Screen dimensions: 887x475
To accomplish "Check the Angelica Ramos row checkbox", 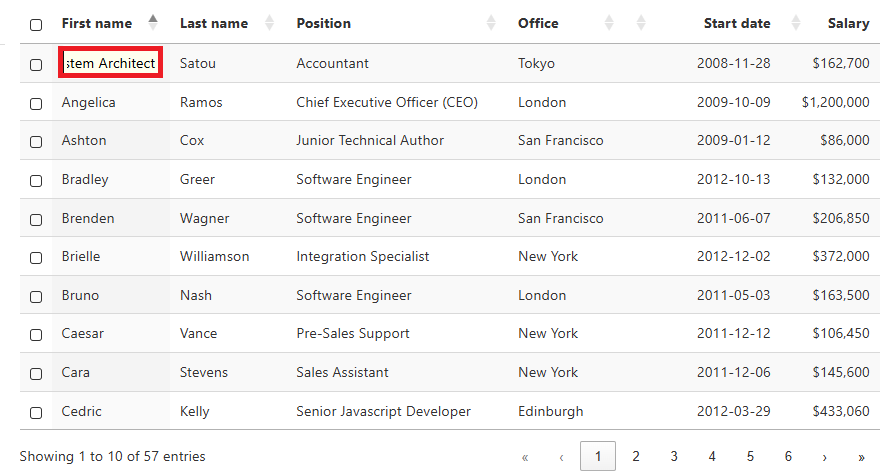I will [x=36, y=103].
